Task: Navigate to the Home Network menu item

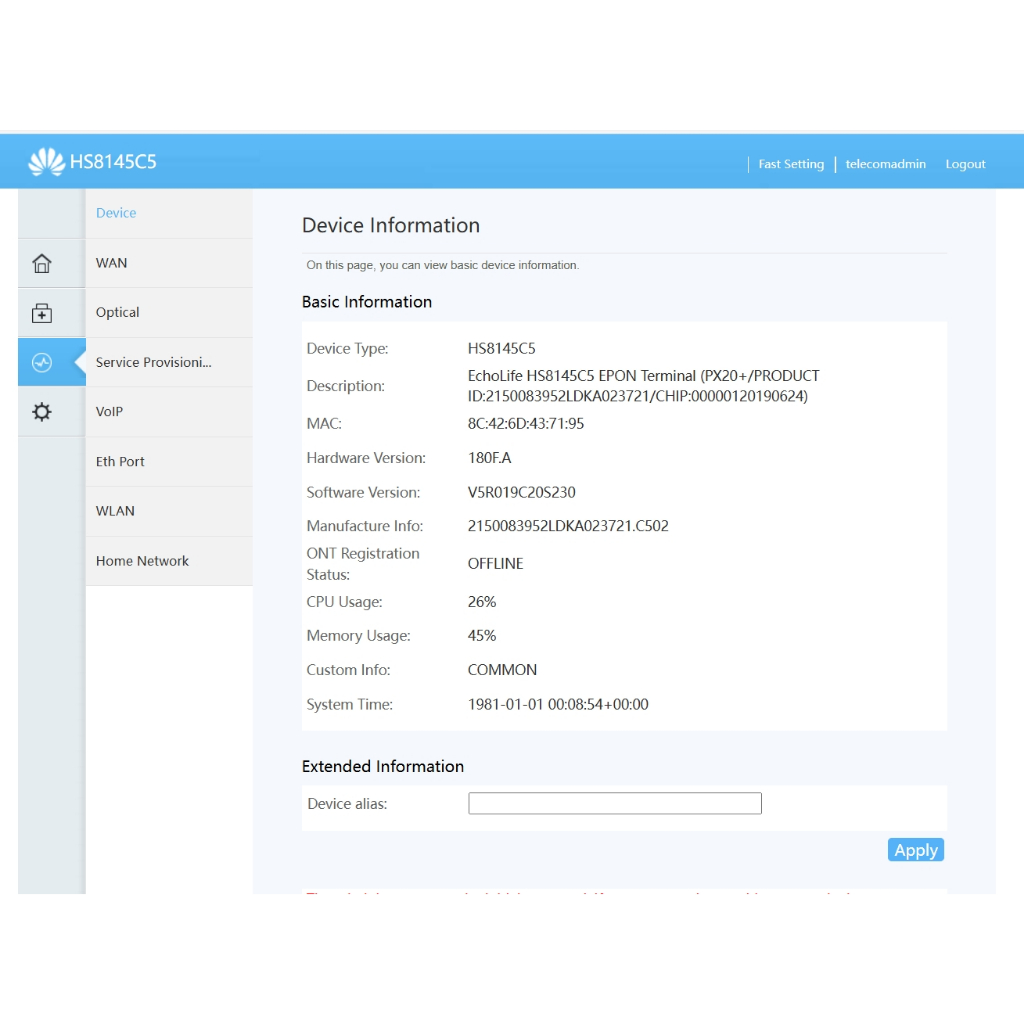Action: pyautogui.click(x=142, y=561)
